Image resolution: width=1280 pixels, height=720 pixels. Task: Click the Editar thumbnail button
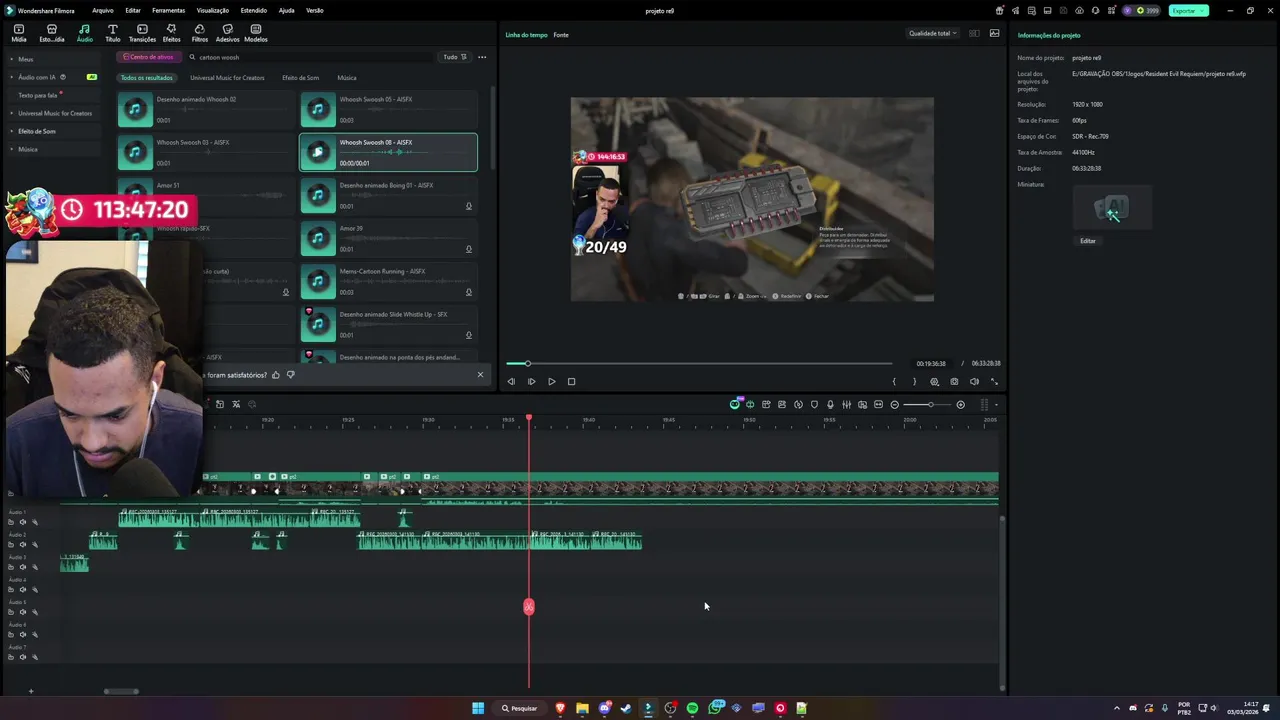pyautogui.click(x=1087, y=241)
